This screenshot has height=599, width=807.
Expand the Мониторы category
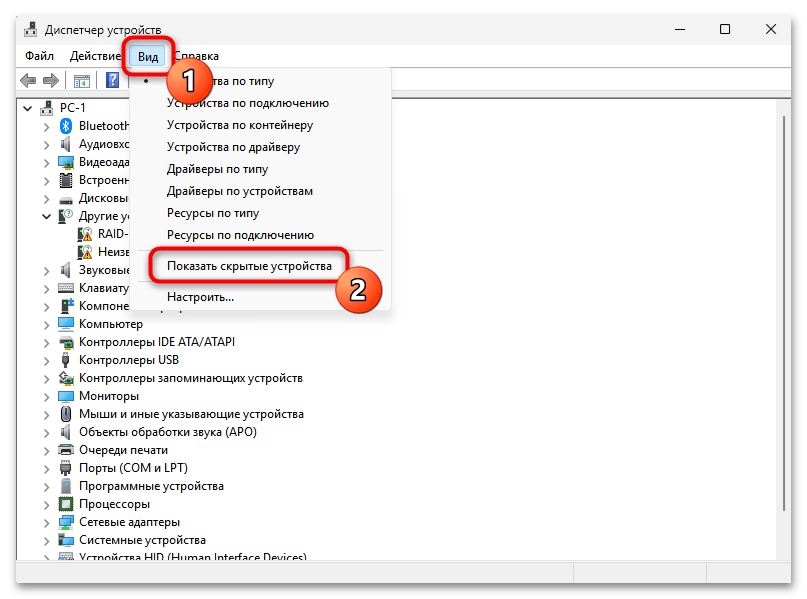[x=46, y=397]
